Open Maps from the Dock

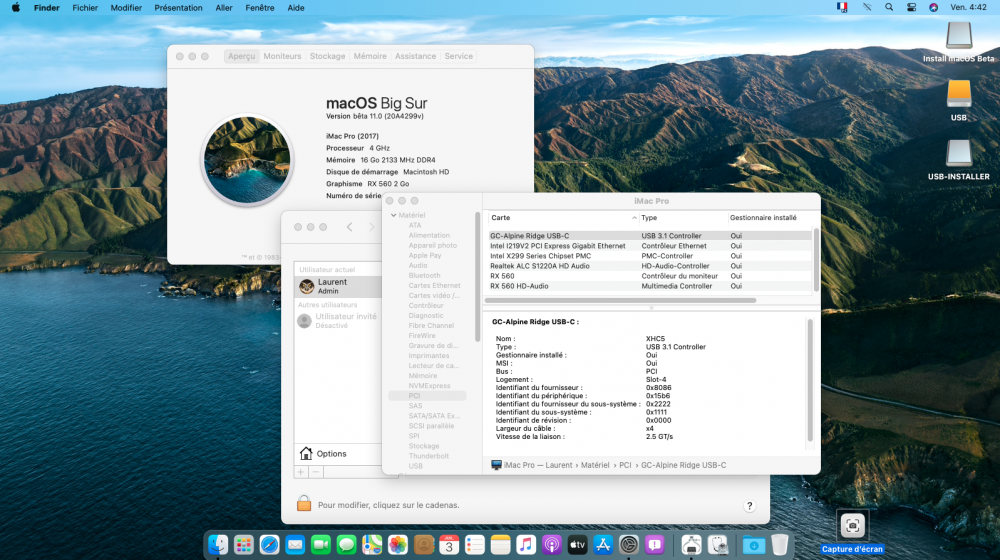tap(372, 545)
